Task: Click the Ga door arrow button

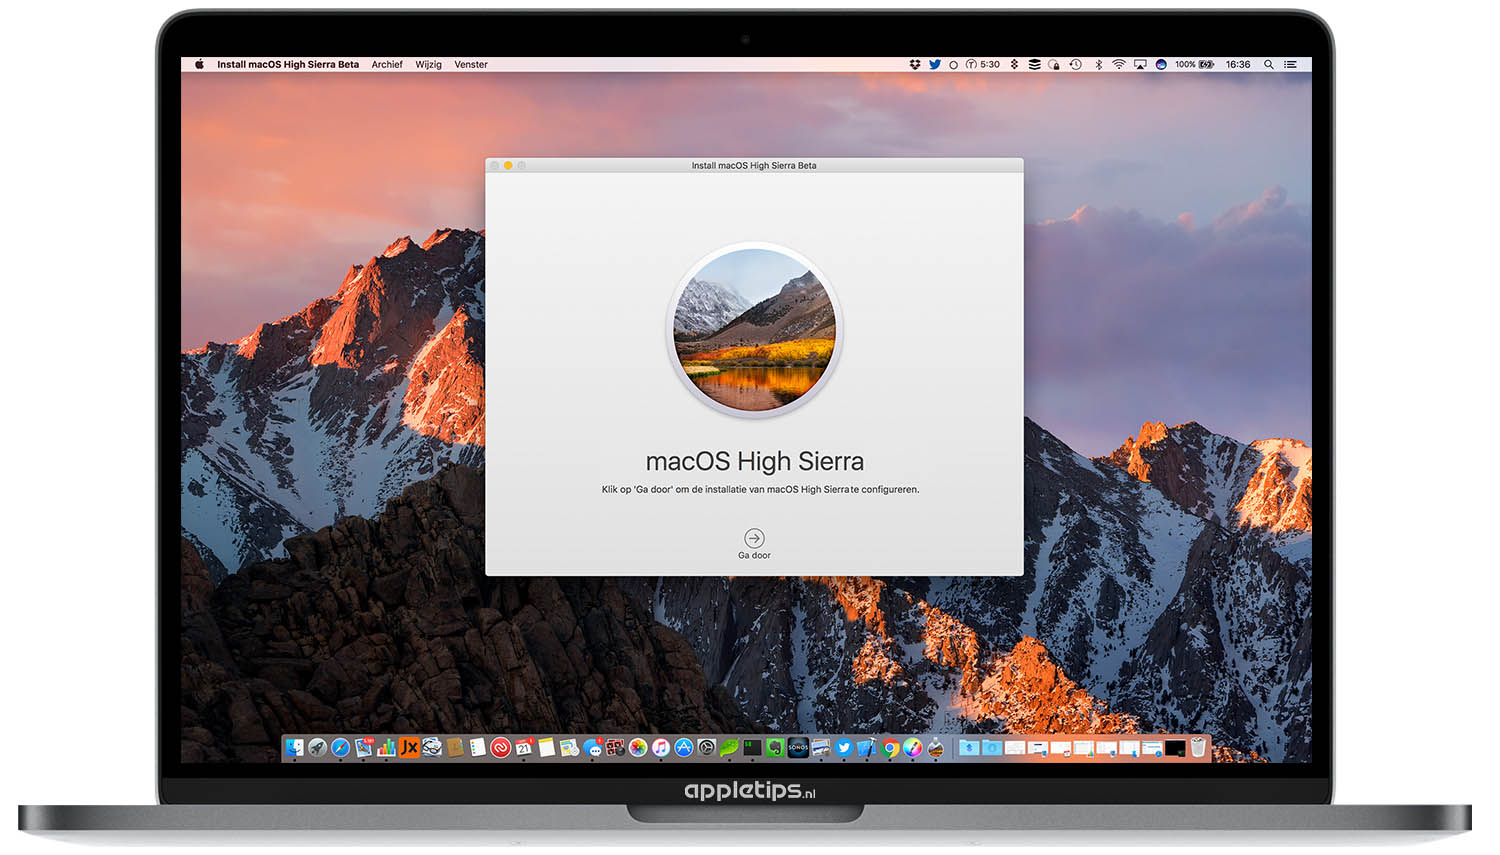Action: pos(754,538)
